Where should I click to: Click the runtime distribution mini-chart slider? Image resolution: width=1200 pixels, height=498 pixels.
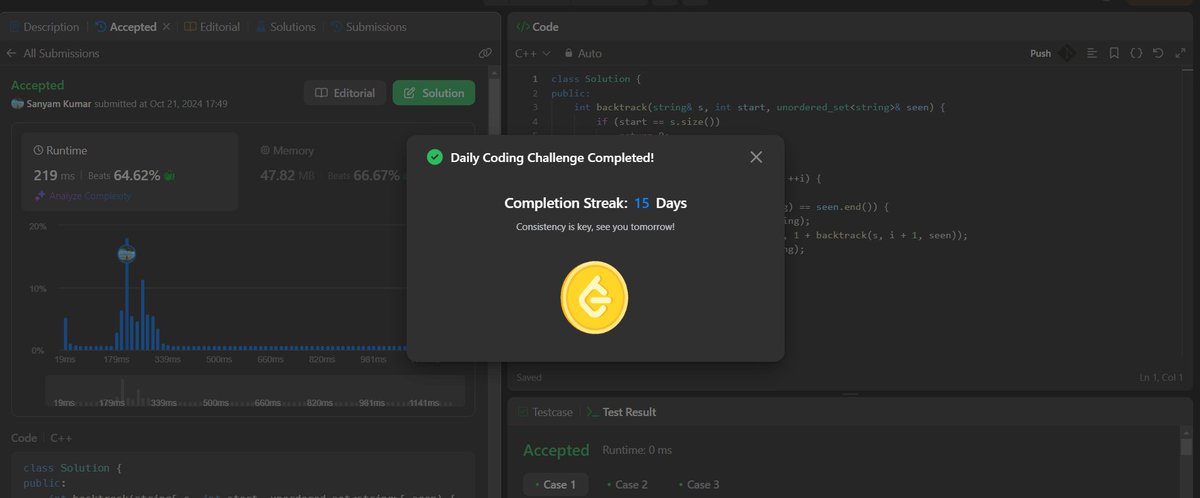click(x=255, y=390)
